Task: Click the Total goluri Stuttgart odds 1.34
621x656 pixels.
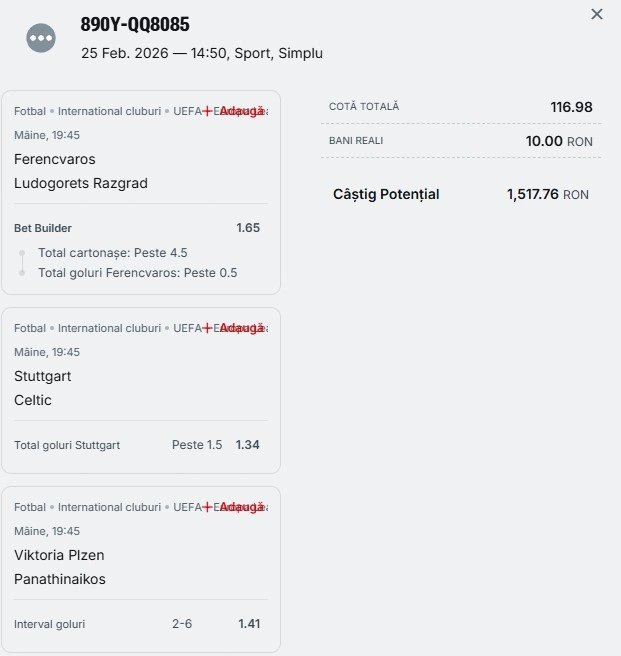Action: pos(248,445)
